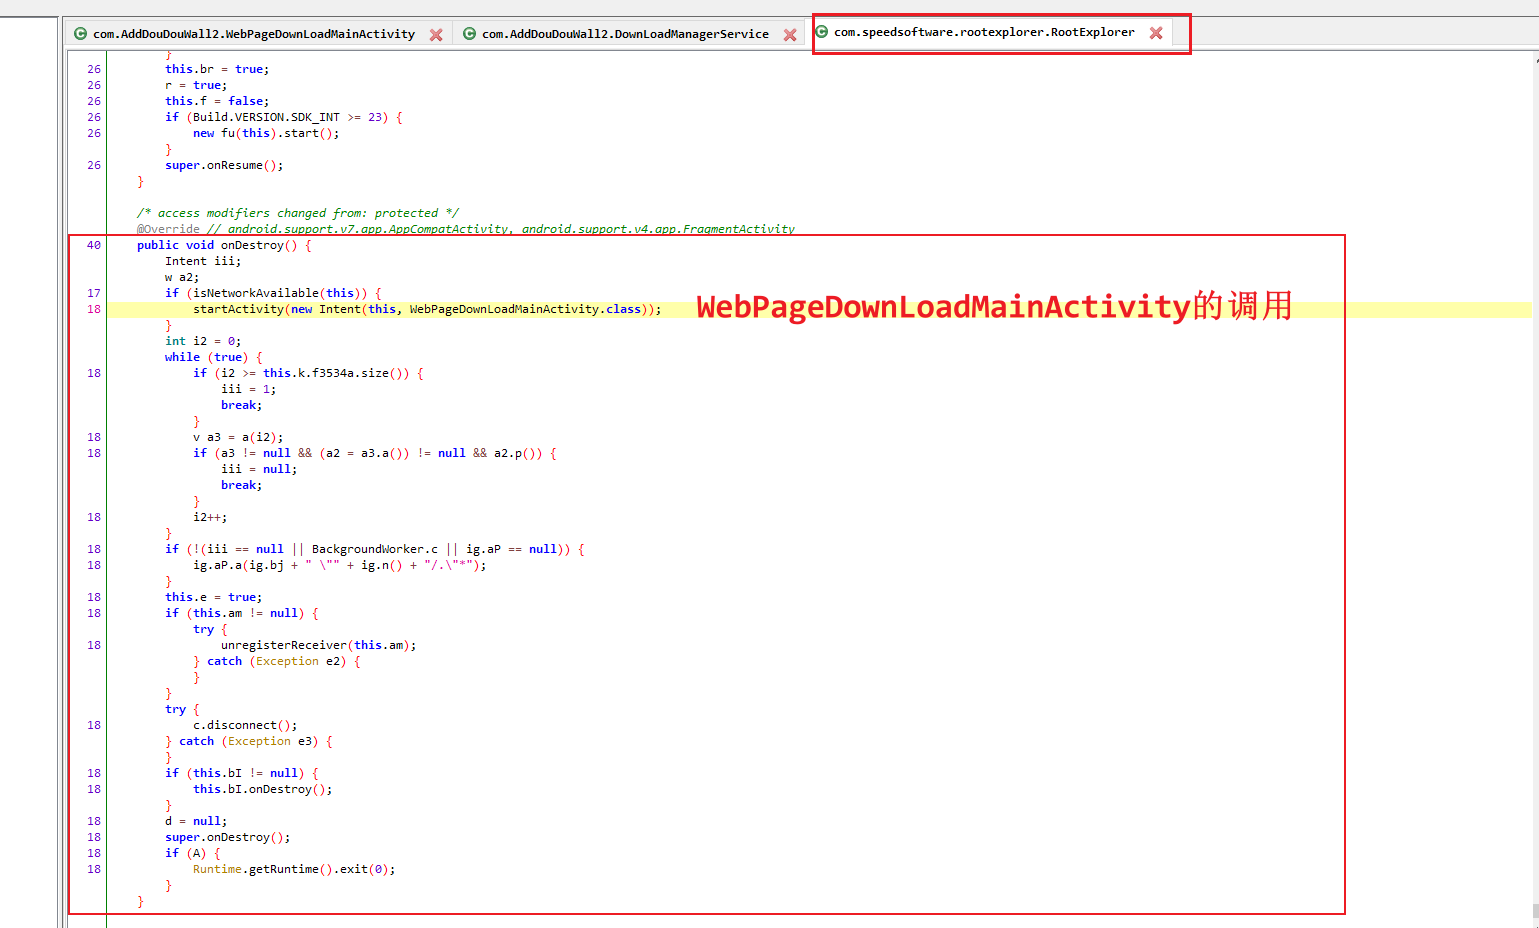Close the WebPageDownLoadMainActivity tab
The image size is (1539, 928).
point(436,35)
